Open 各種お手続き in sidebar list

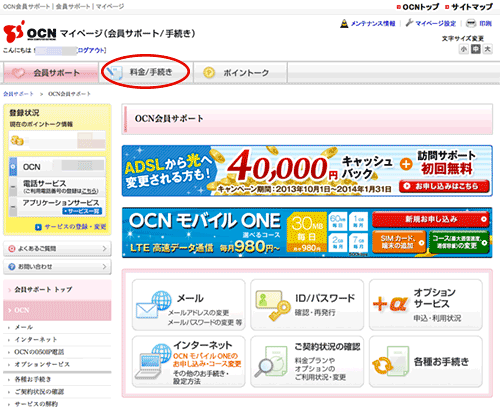[33, 379]
